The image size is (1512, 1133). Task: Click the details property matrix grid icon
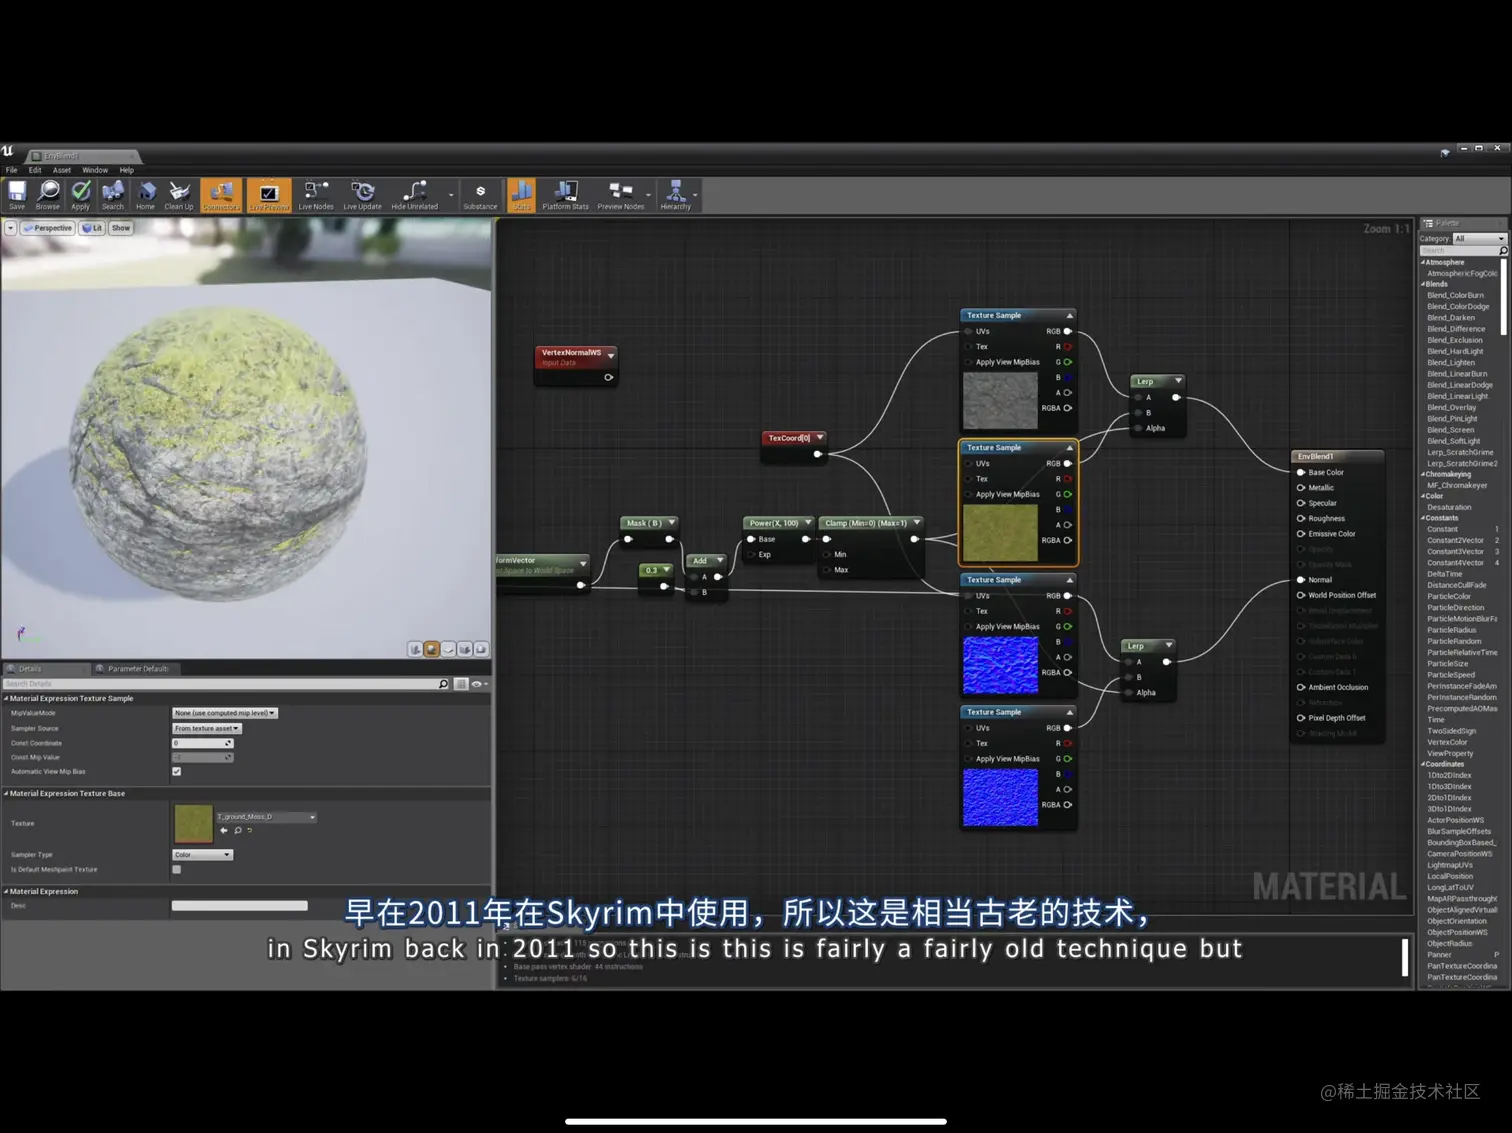tap(461, 684)
